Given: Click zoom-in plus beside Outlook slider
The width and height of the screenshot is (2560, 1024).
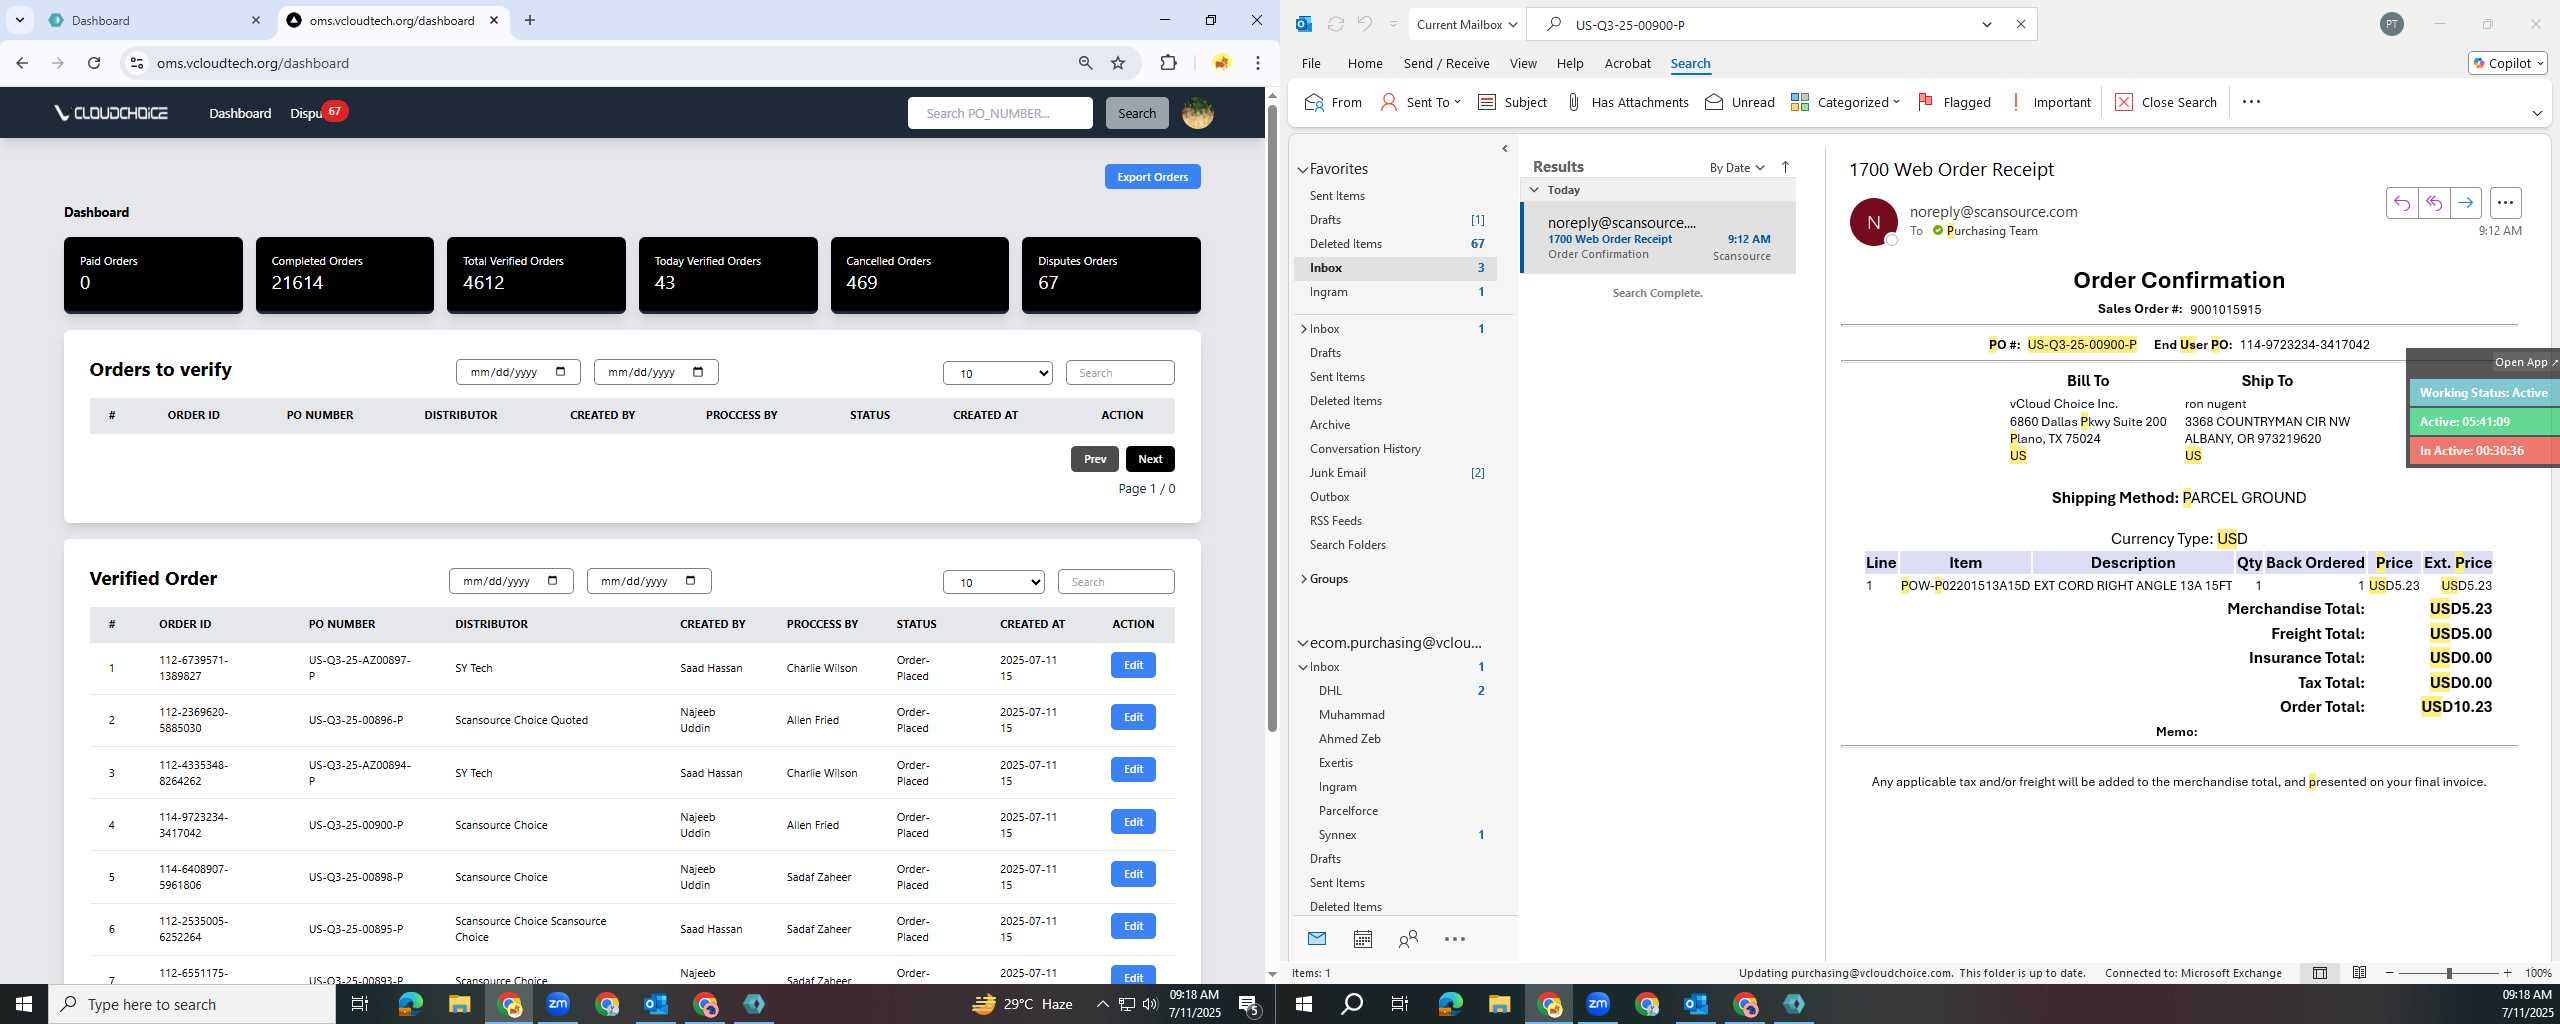Looking at the screenshot, I should tap(2507, 973).
